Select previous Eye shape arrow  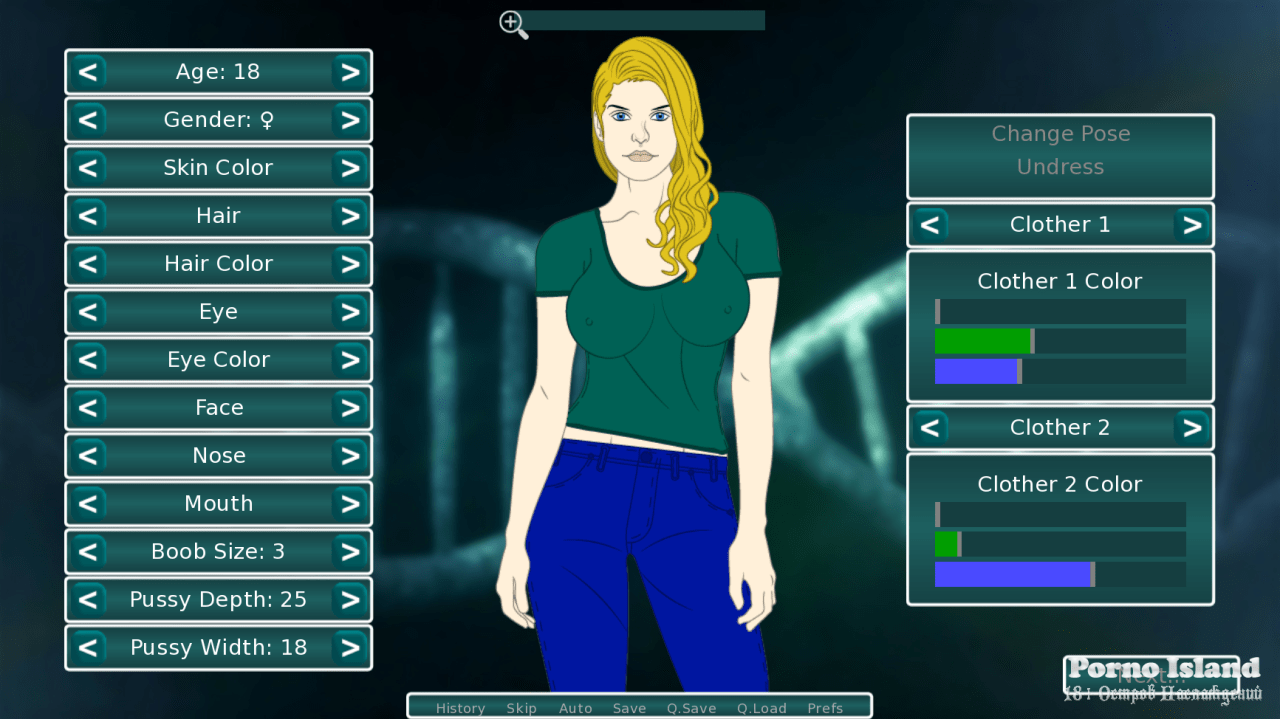(88, 312)
